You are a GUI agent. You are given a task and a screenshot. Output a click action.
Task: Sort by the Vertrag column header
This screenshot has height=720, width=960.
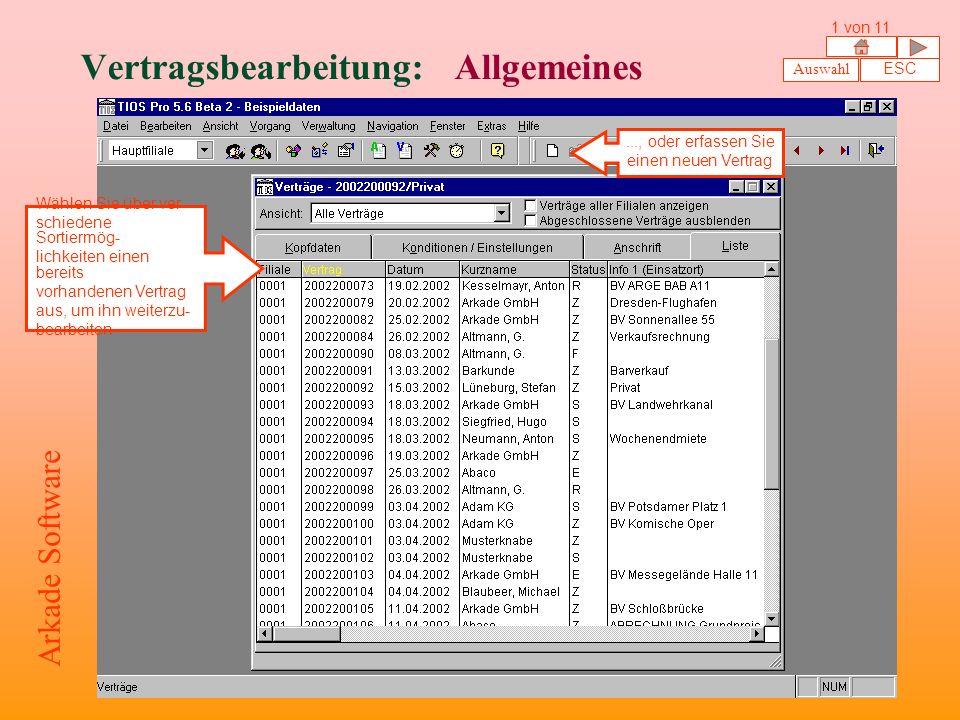pos(343,269)
